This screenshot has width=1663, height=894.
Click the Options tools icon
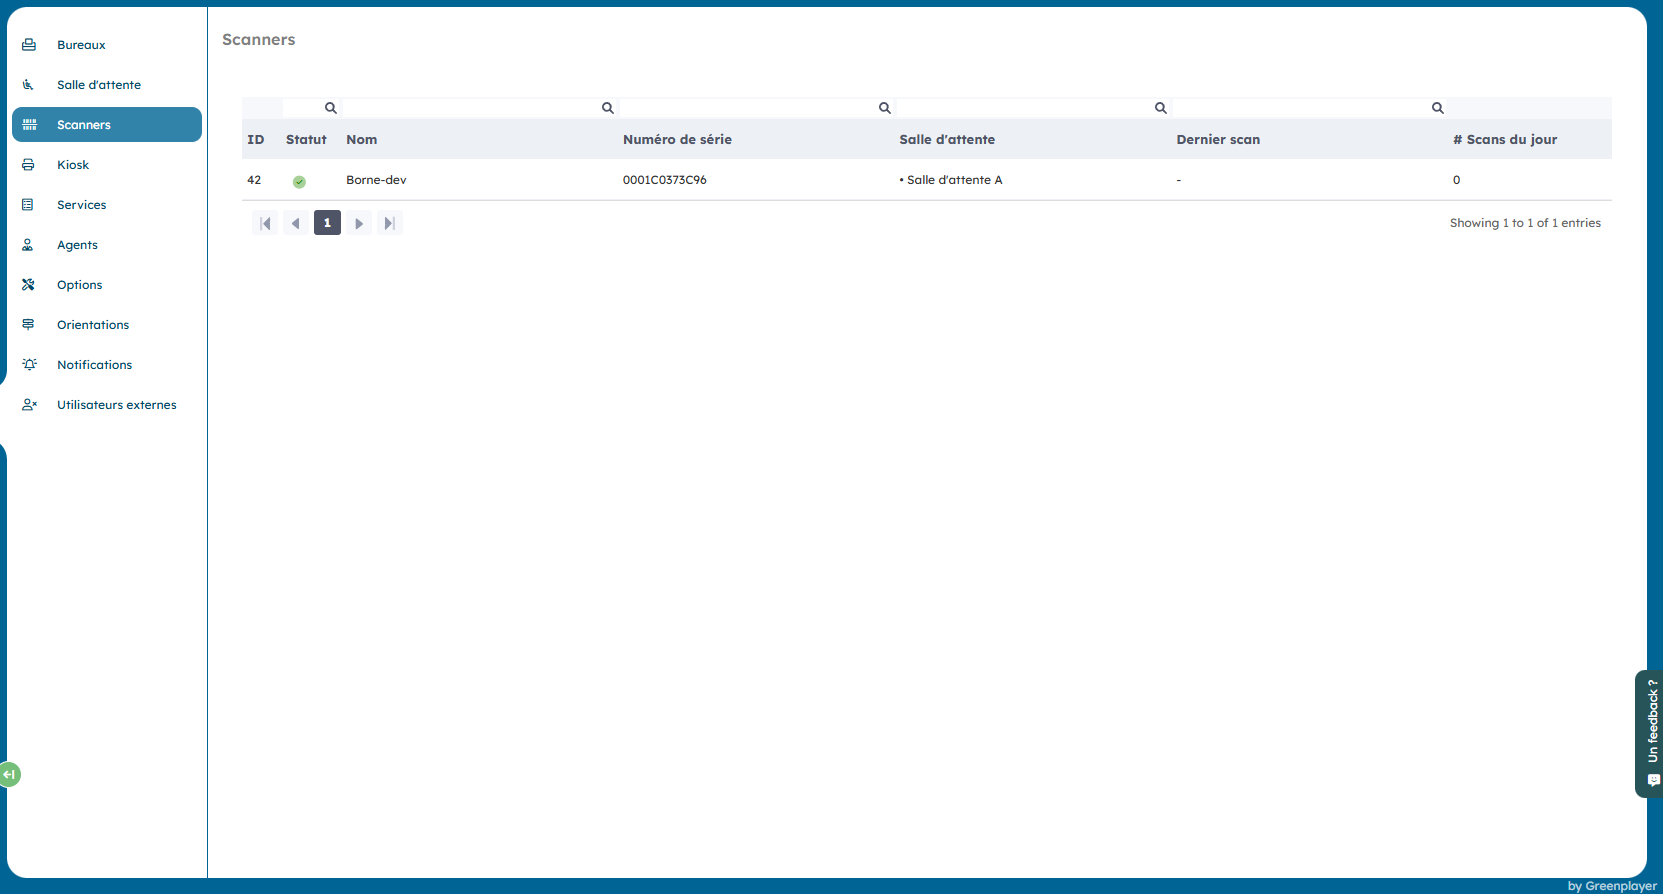(29, 285)
